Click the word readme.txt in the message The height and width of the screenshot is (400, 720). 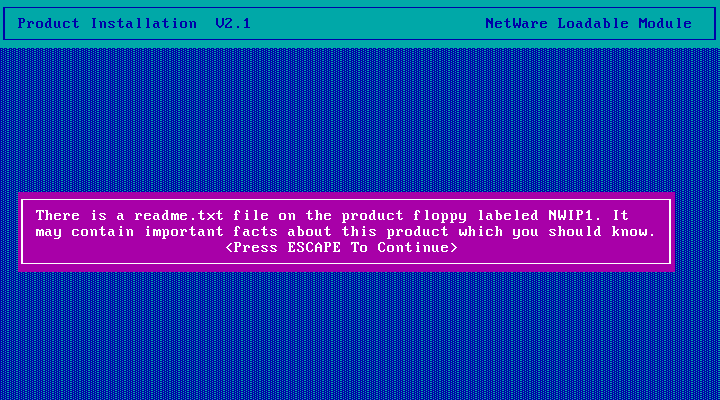point(179,215)
